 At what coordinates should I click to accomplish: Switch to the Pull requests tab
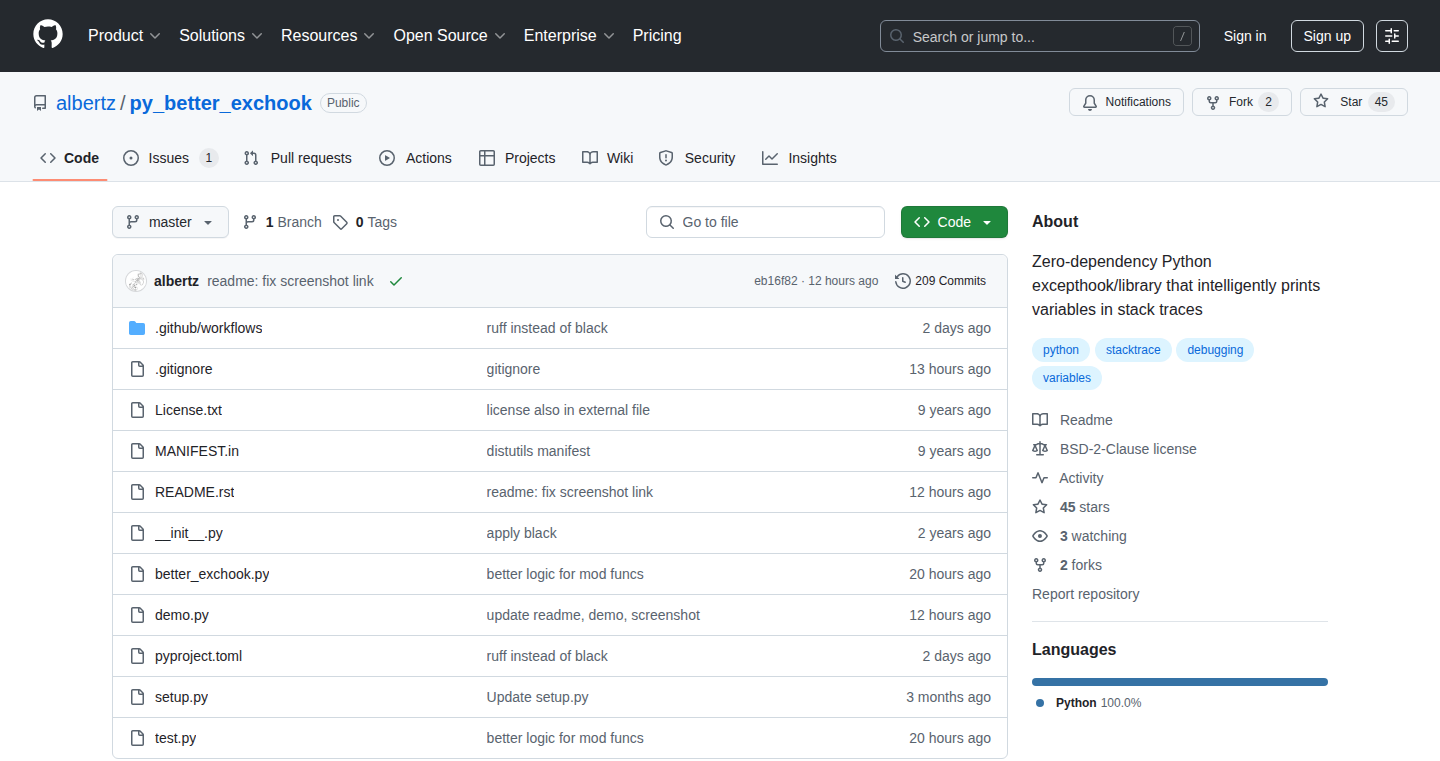coord(298,158)
